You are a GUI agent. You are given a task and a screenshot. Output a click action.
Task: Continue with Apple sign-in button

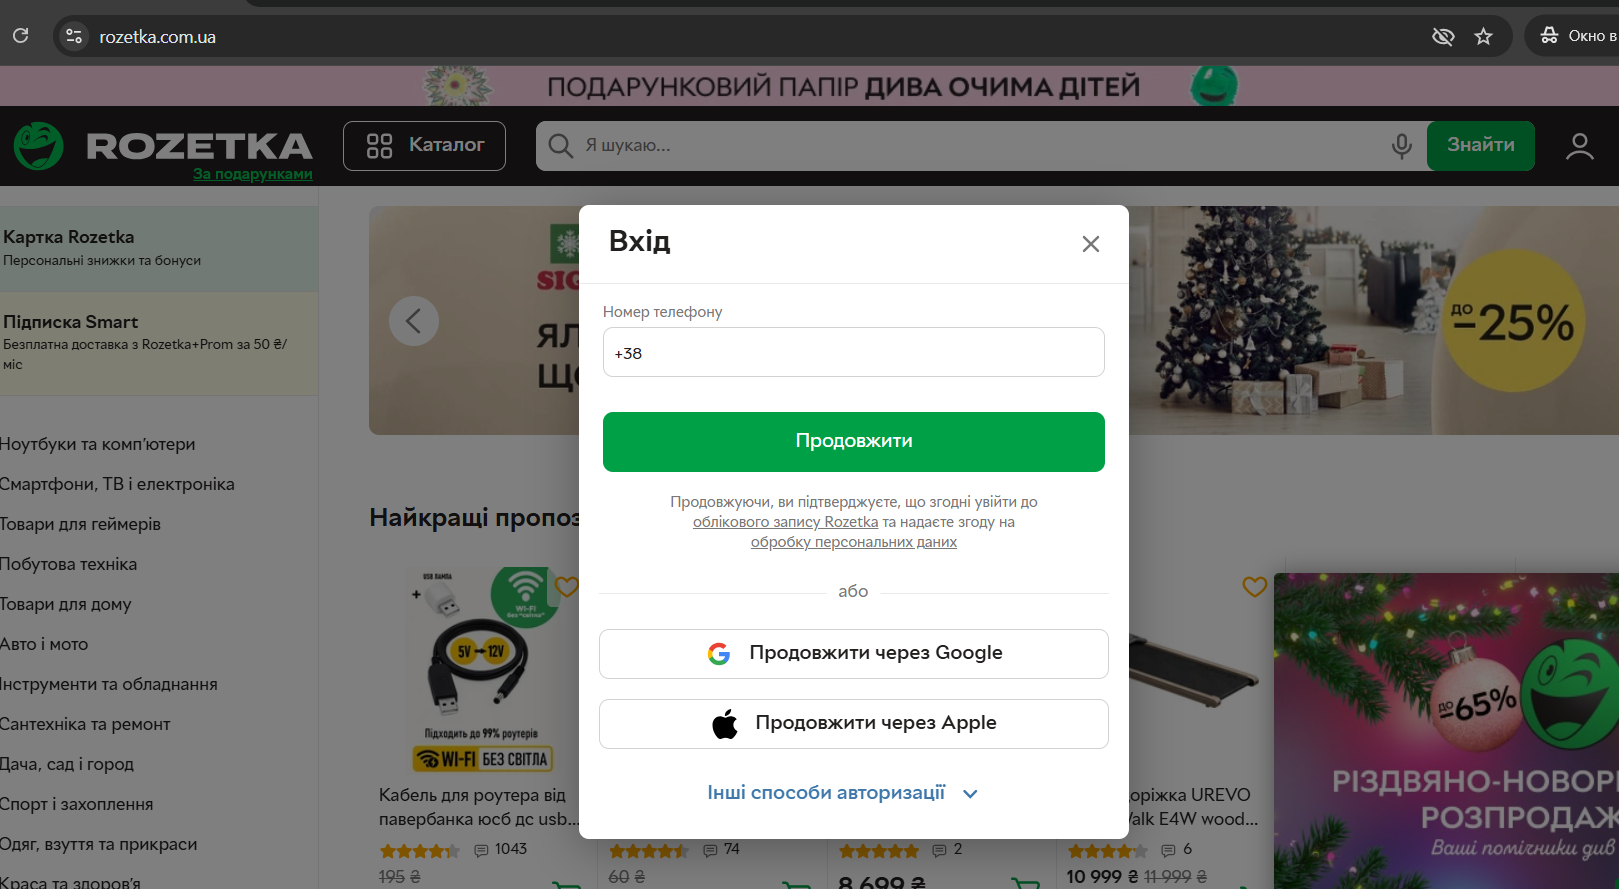click(854, 724)
